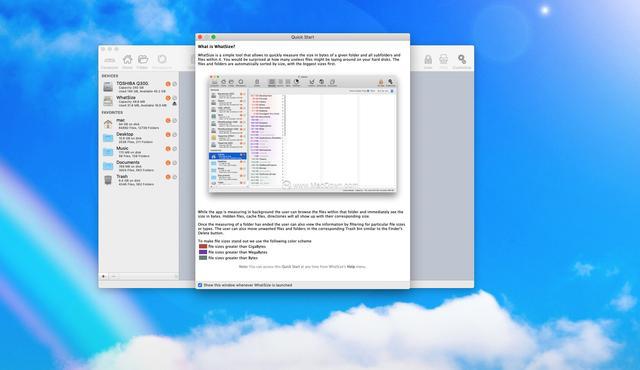Click the Remeasure circular arrow toolbar icon
This screenshot has height=370, width=640.
click(x=162, y=59)
